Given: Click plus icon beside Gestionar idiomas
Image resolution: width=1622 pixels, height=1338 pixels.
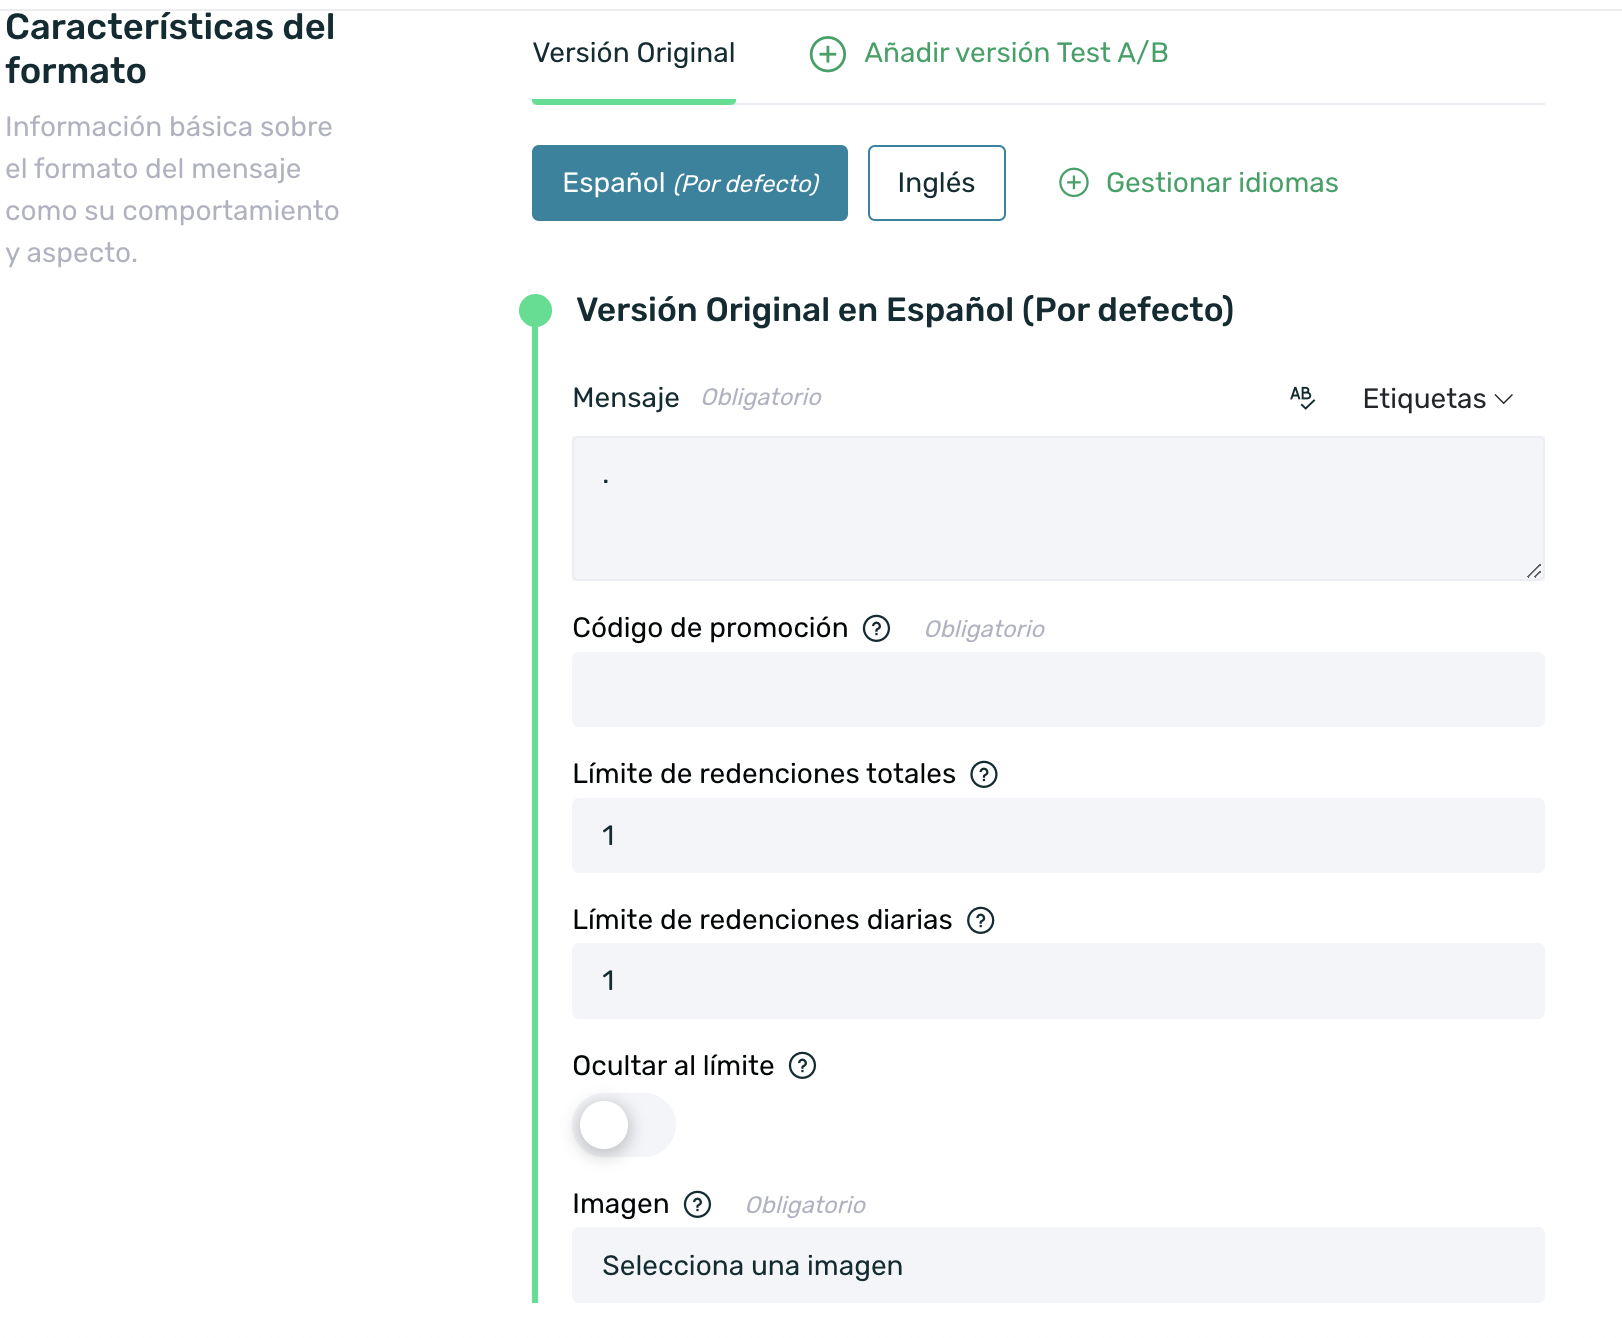Looking at the screenshot, I should coord(1074,183).
